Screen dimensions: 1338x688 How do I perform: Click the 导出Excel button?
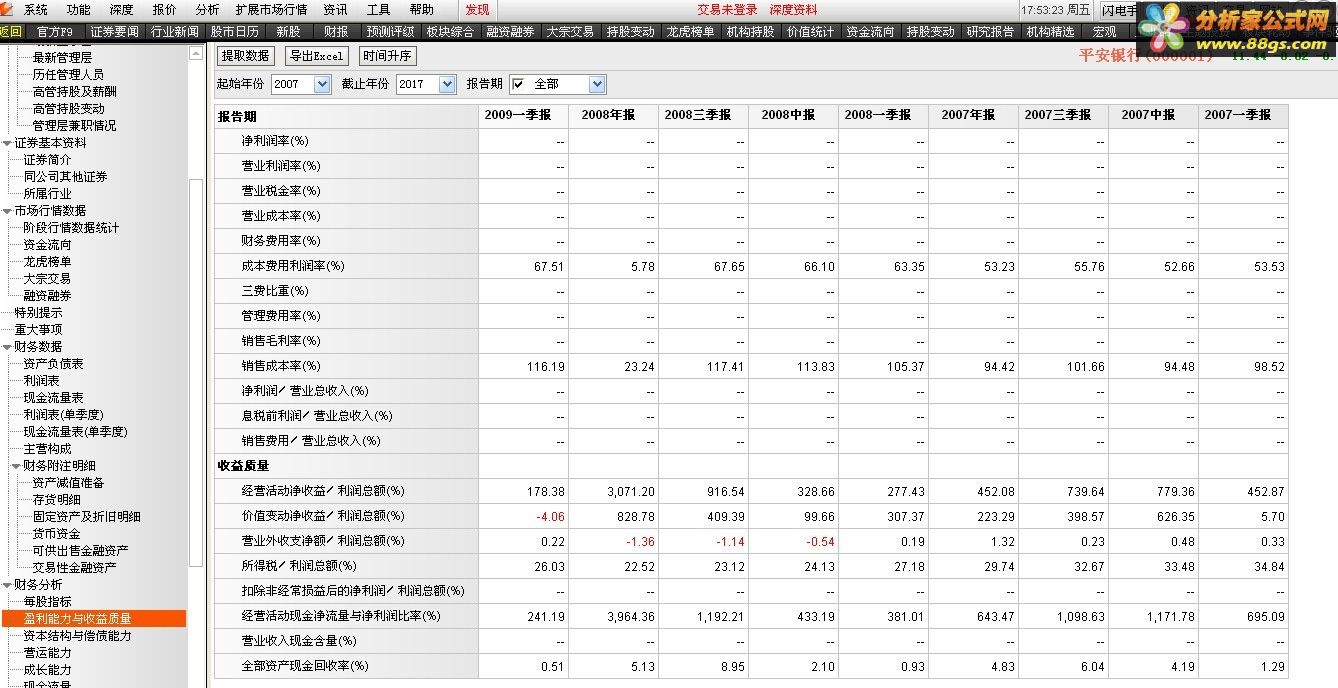(x=316, y=56)
